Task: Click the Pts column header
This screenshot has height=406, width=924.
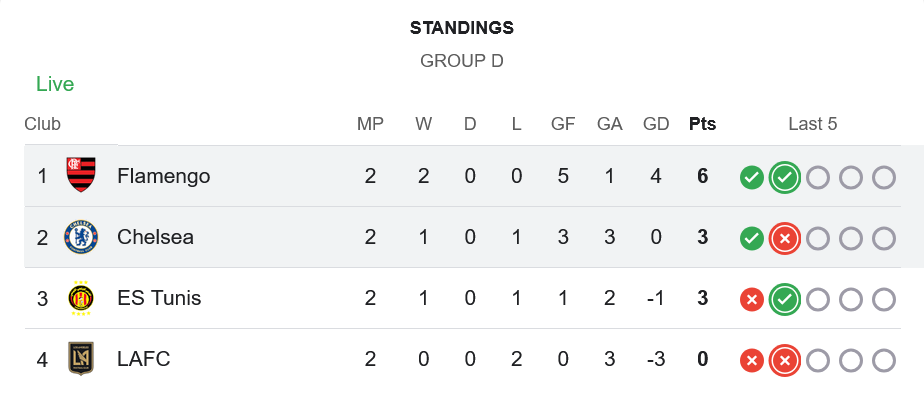Action: [702, 124]
